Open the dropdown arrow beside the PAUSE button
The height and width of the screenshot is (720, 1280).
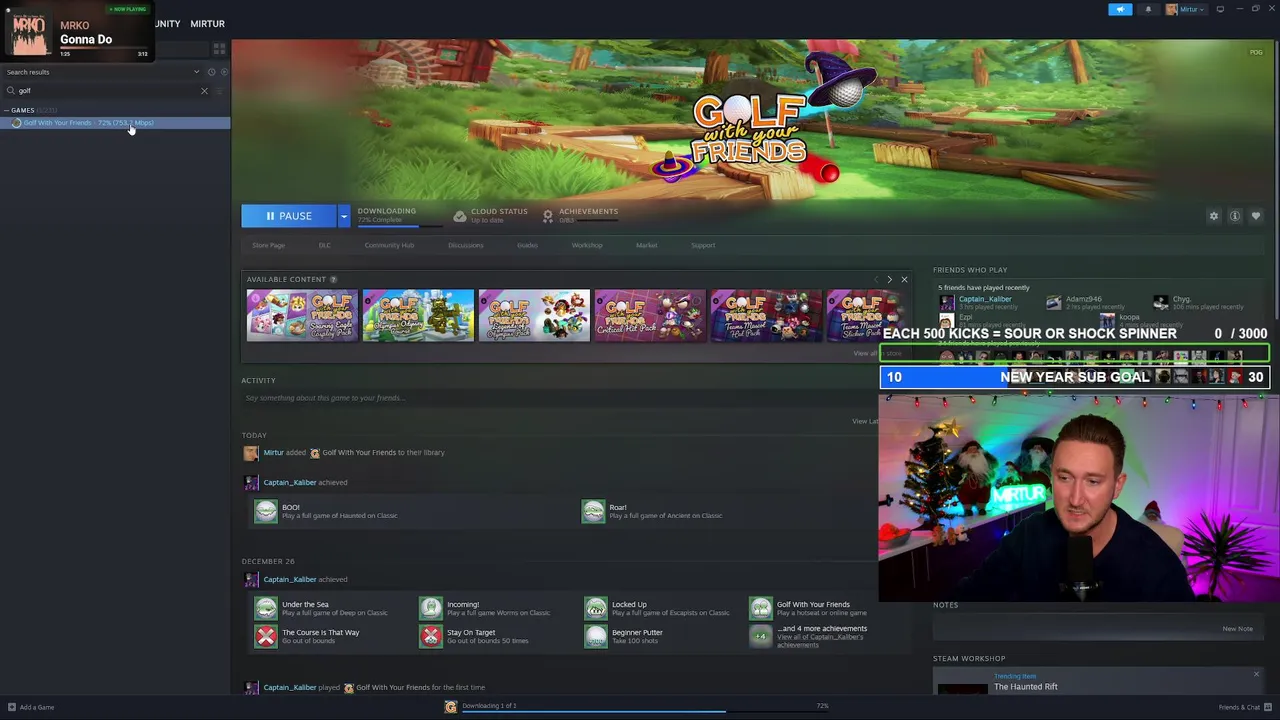point(343,216)
